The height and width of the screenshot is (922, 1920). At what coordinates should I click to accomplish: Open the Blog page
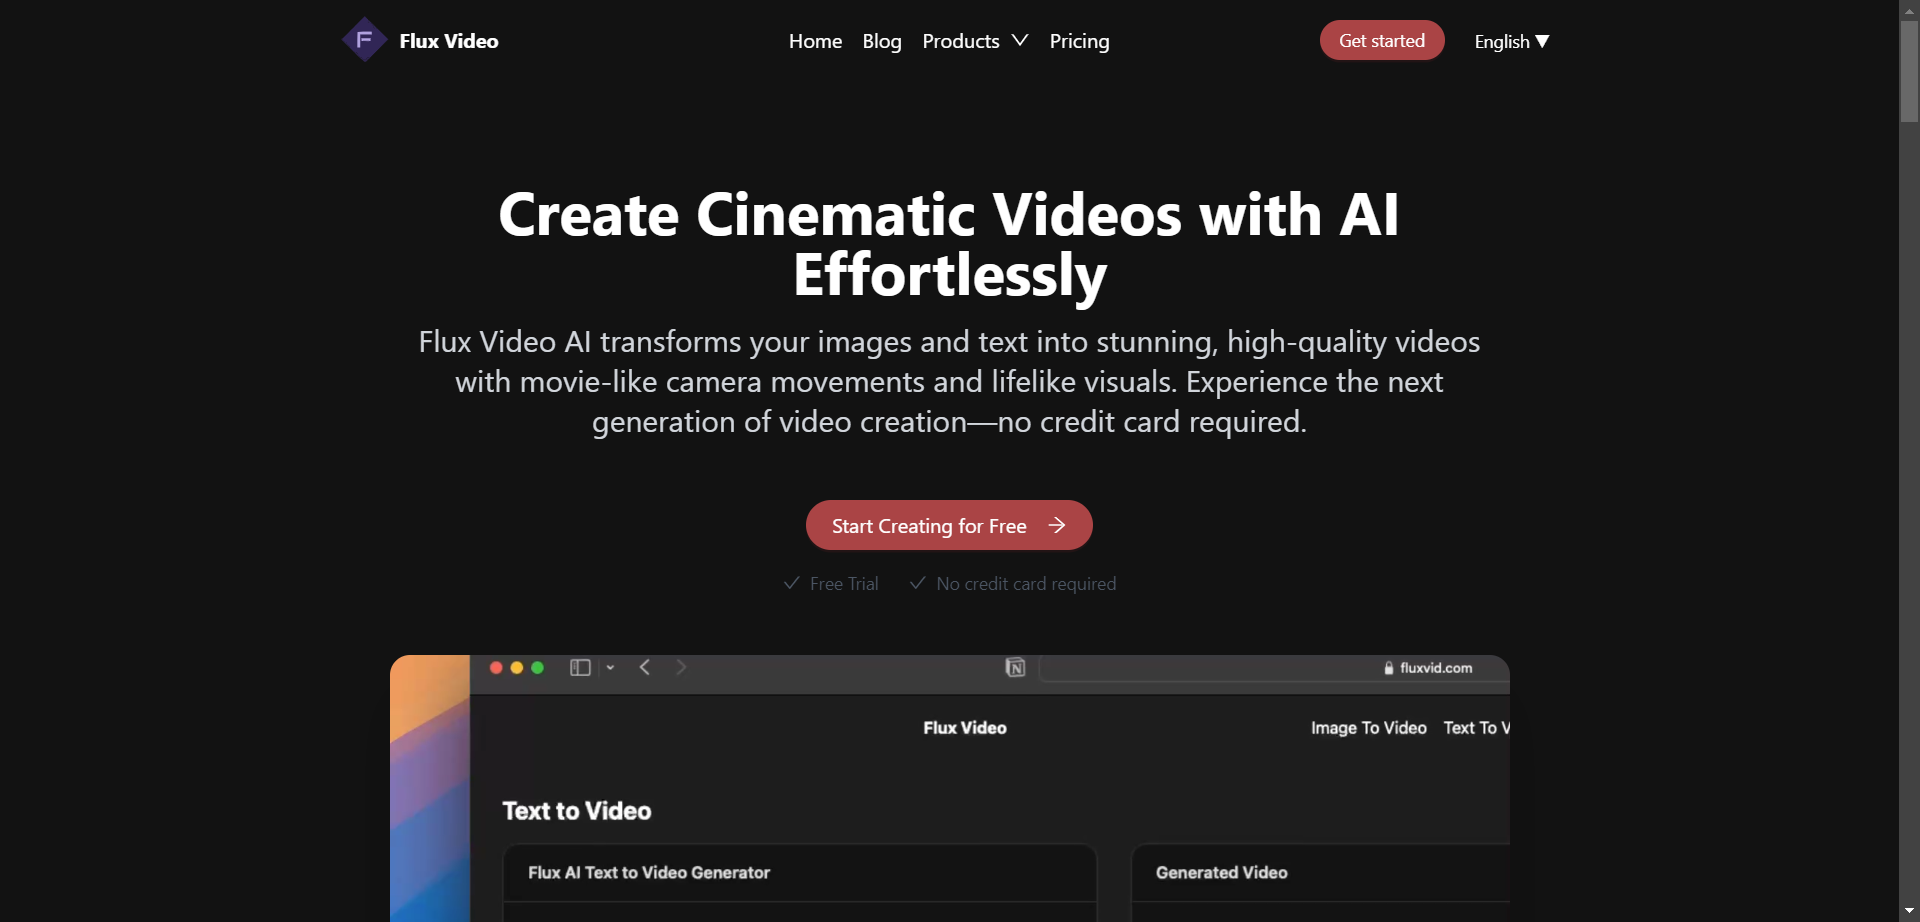(x=882, y=41)
